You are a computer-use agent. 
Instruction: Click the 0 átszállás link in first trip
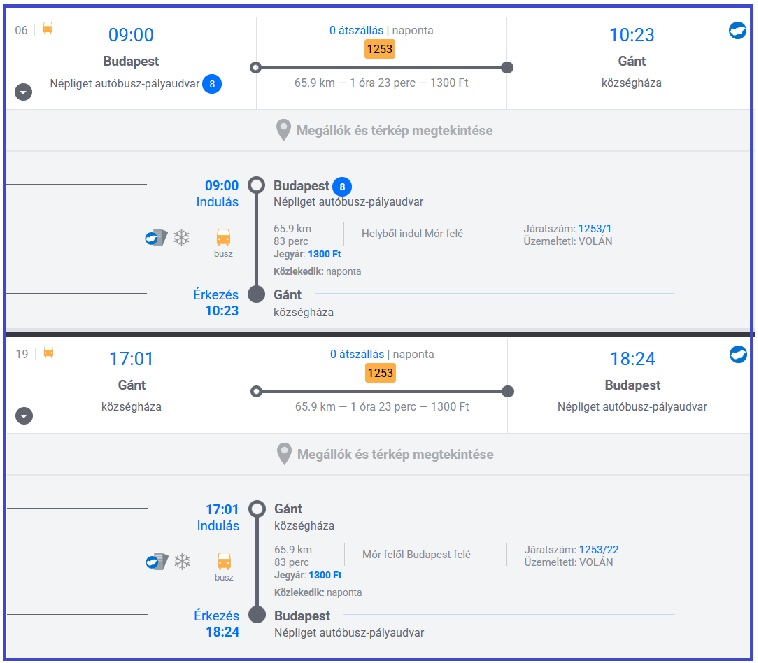[356, 30]
